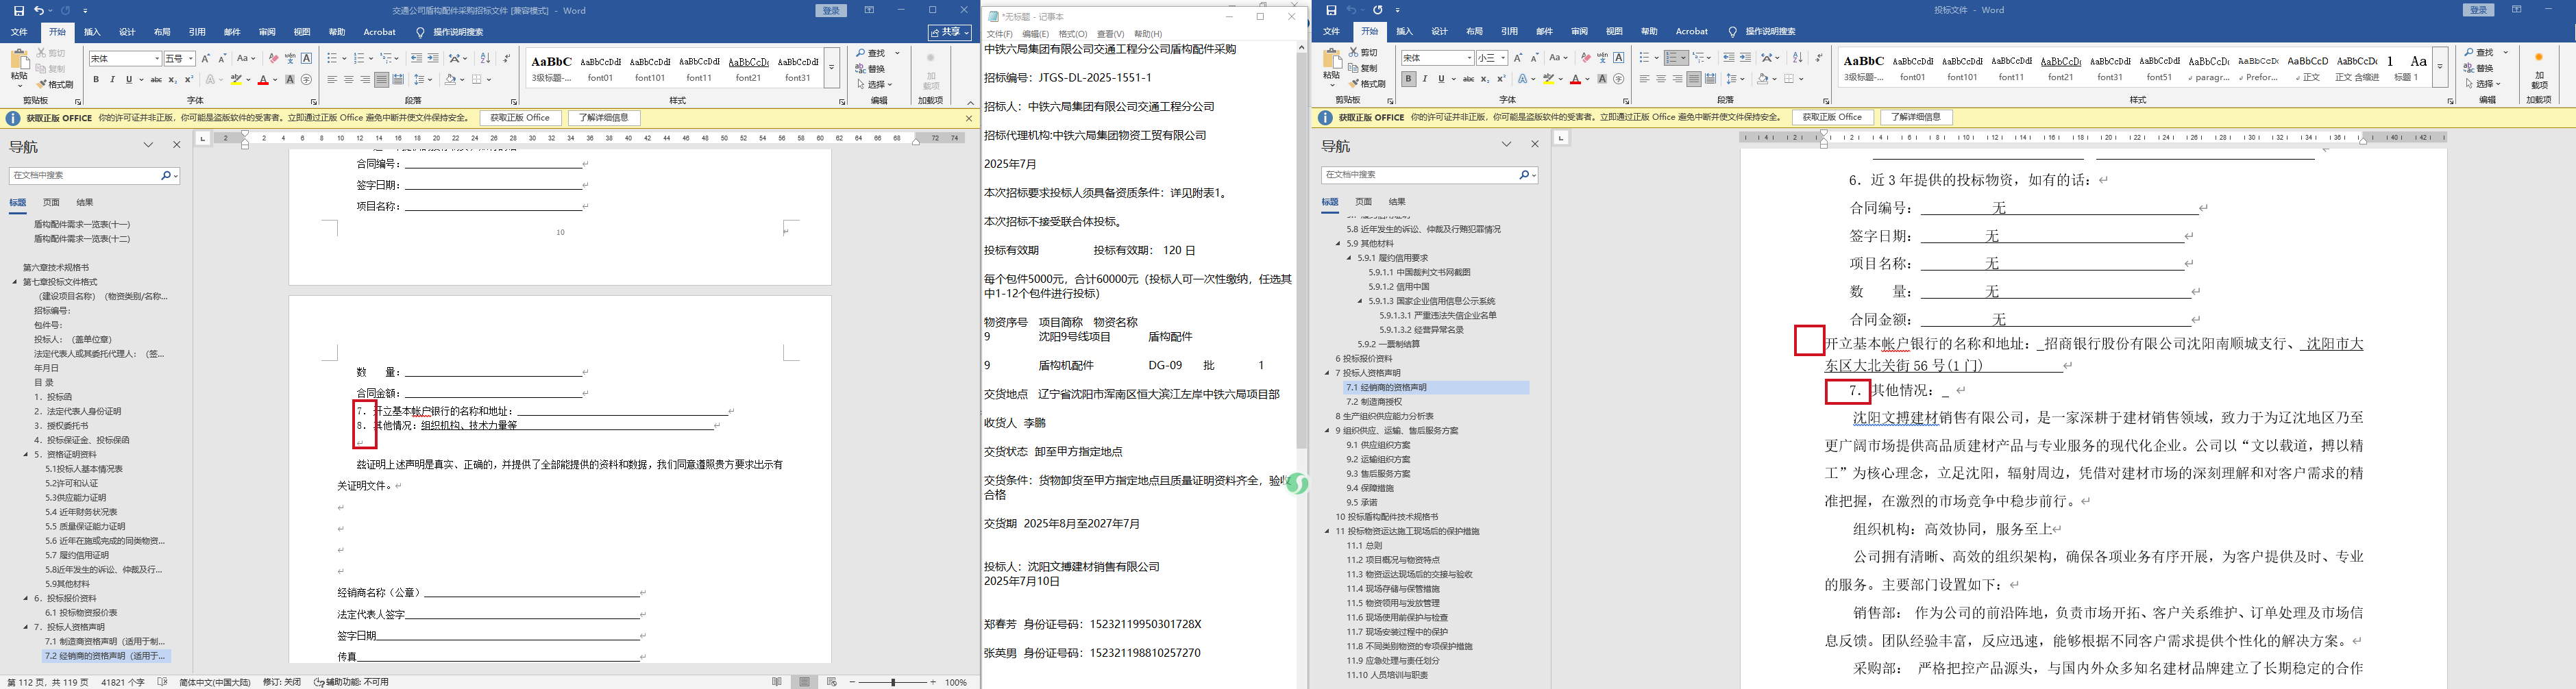The image size is (2576, 689).
Task: Shrink font size in 投标文件 Word window
Action: coord(1535,58)
